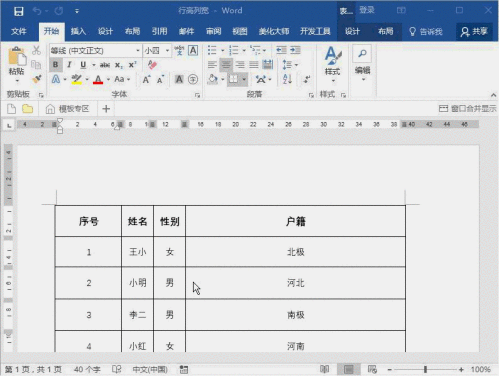Apply subscript formatting

(119, 65)
